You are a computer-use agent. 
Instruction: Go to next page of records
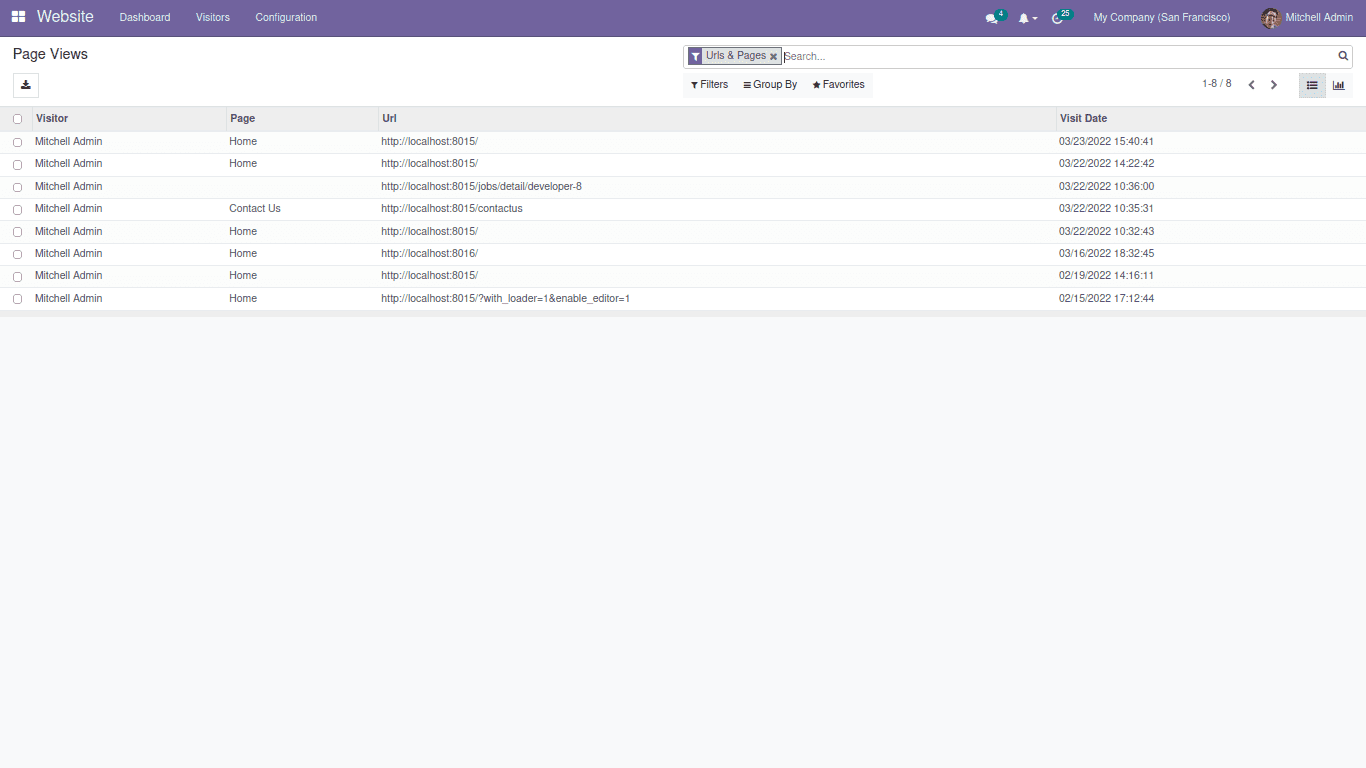pyautogui.click(x=1274, y=85)
